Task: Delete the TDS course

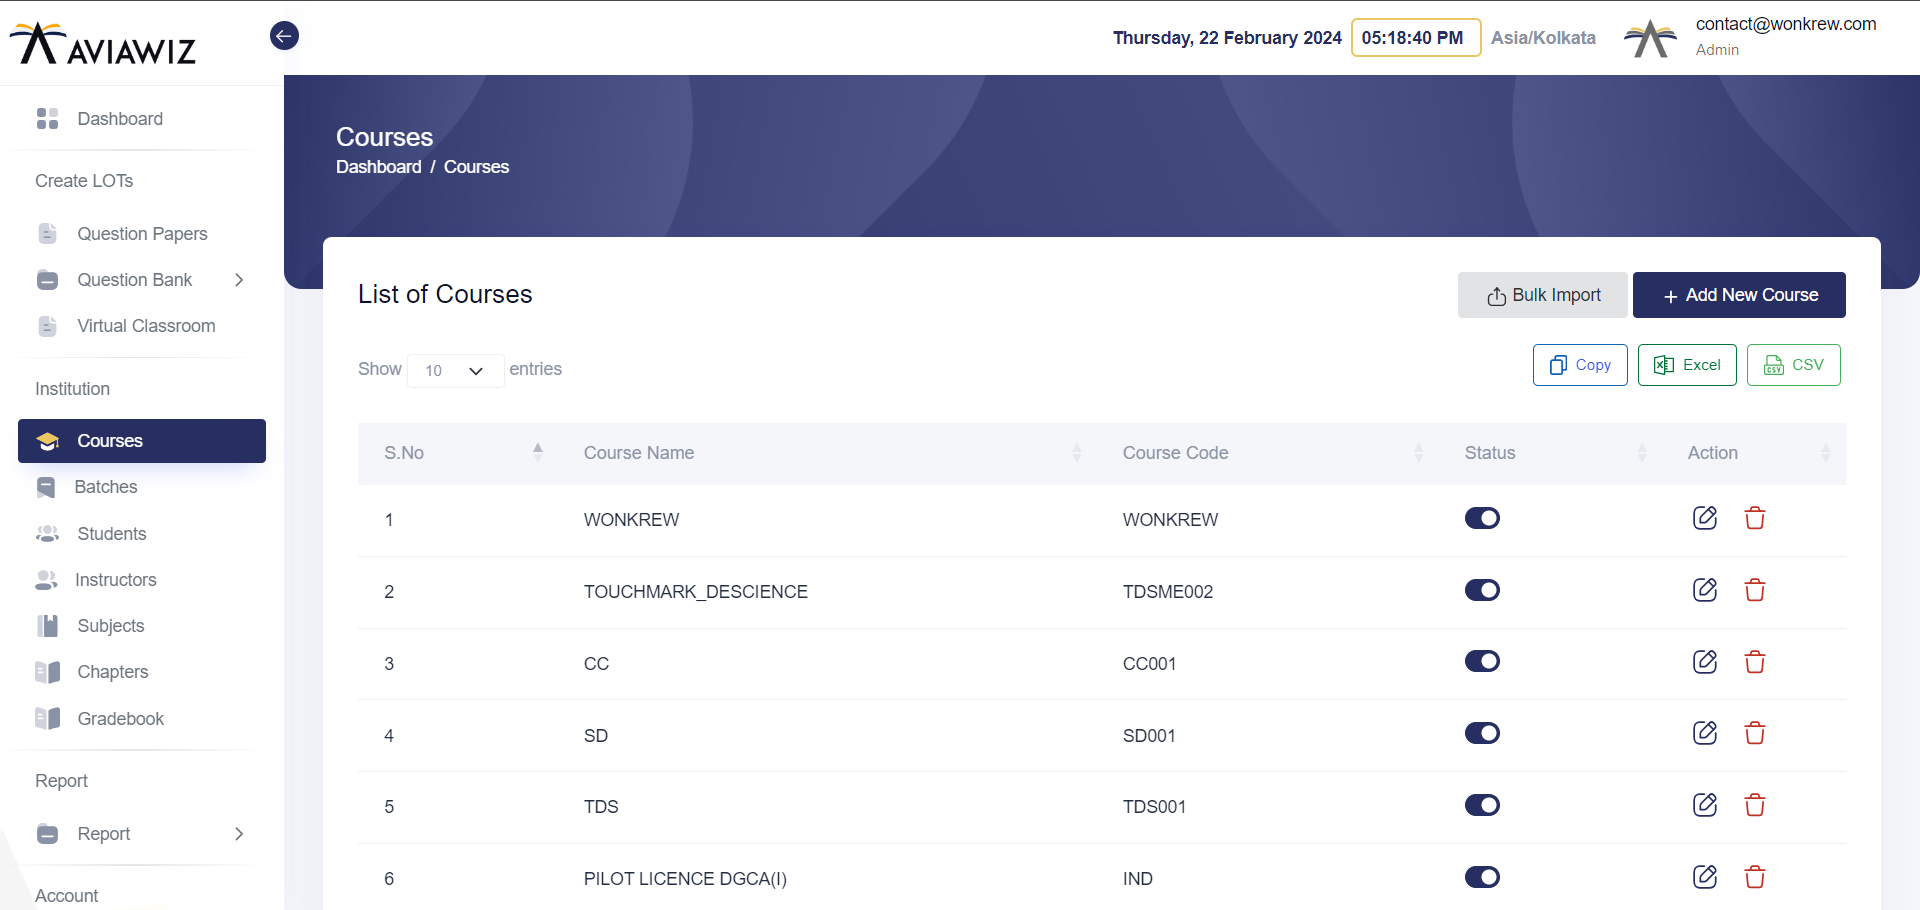Action: pos(1755,805)
